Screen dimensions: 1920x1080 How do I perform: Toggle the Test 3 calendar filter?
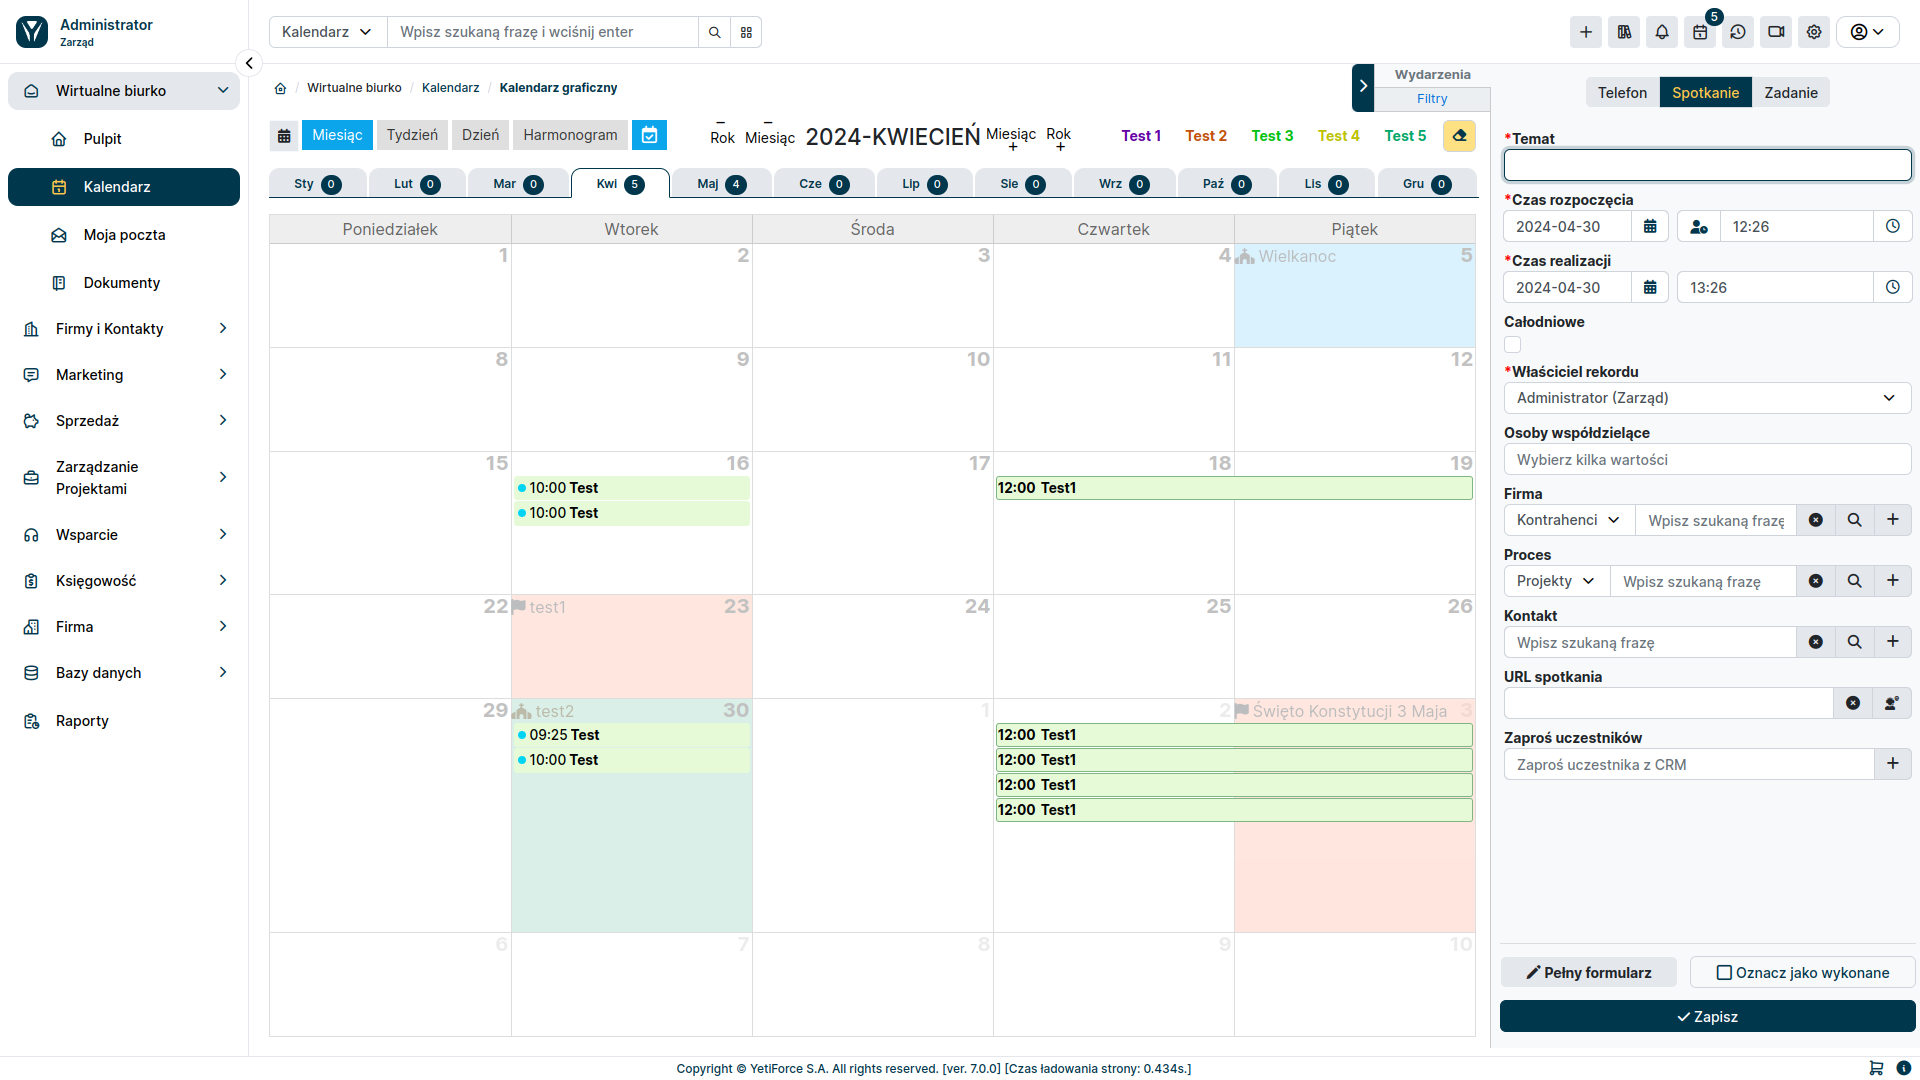[1272, 136]
